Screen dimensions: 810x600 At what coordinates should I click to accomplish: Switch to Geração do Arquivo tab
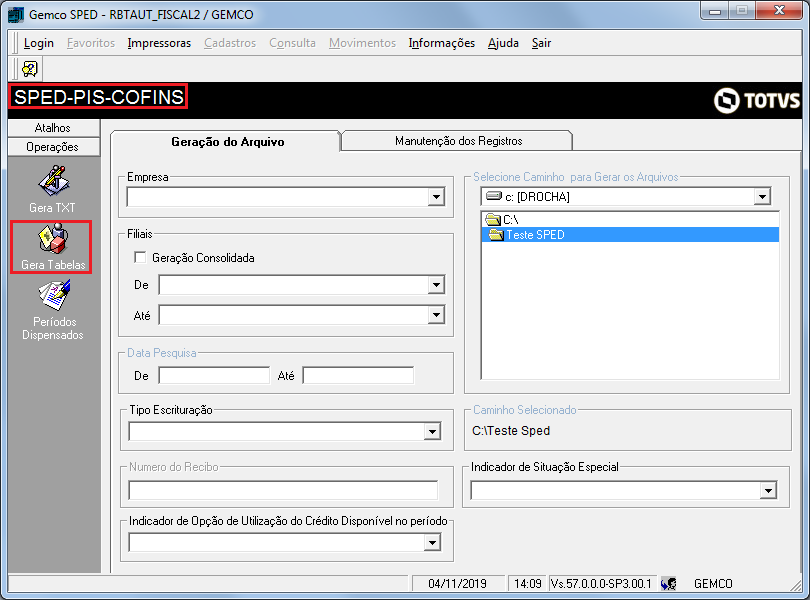coord(227,142)
